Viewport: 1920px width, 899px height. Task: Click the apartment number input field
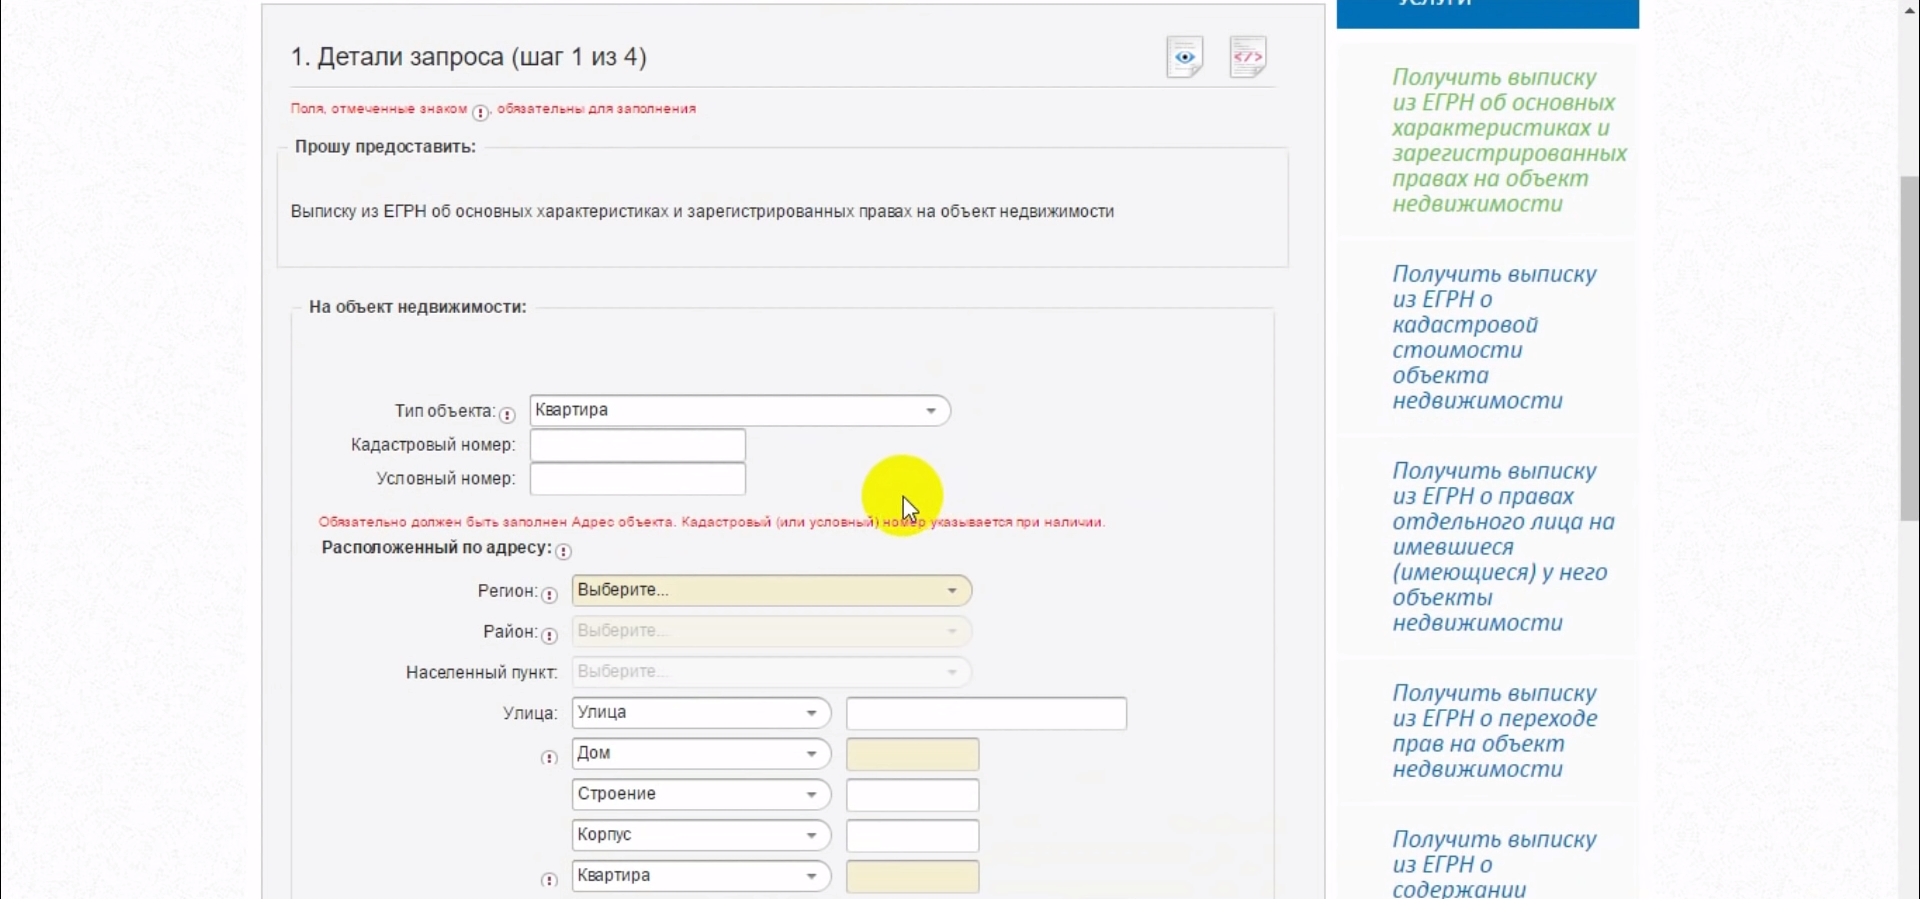[x=912, y=877]
